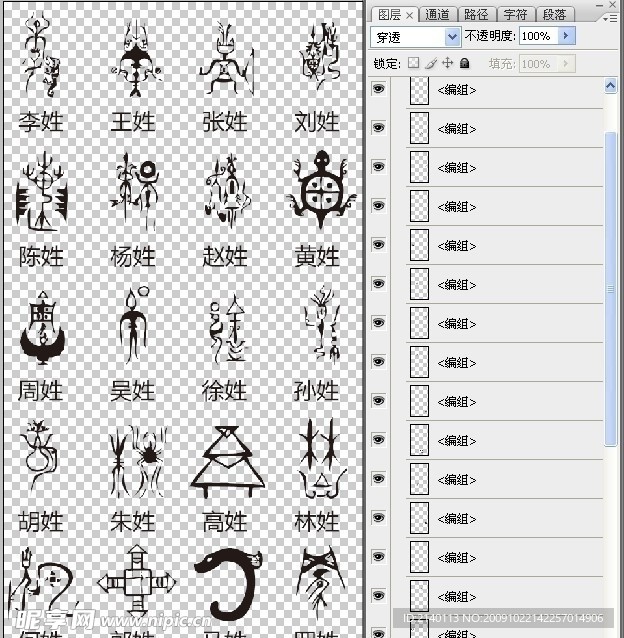This screenshot has width=624, height=638.
Task: Click the totem graphic above 赵姓
Action: click(x=228, y=190)
